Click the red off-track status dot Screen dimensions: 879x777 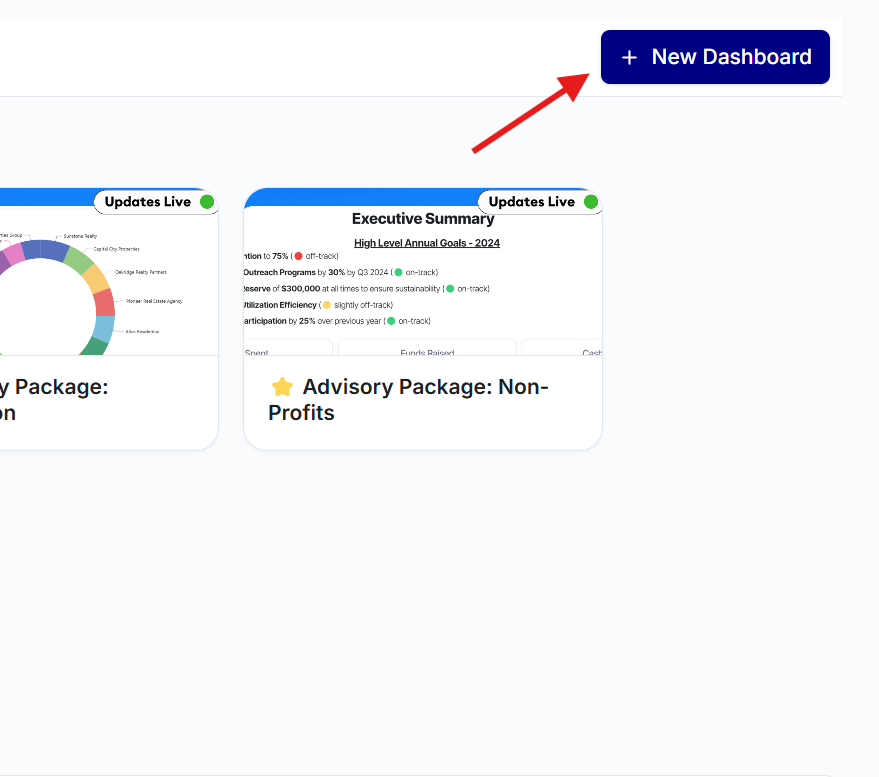[x=298, y=256]
